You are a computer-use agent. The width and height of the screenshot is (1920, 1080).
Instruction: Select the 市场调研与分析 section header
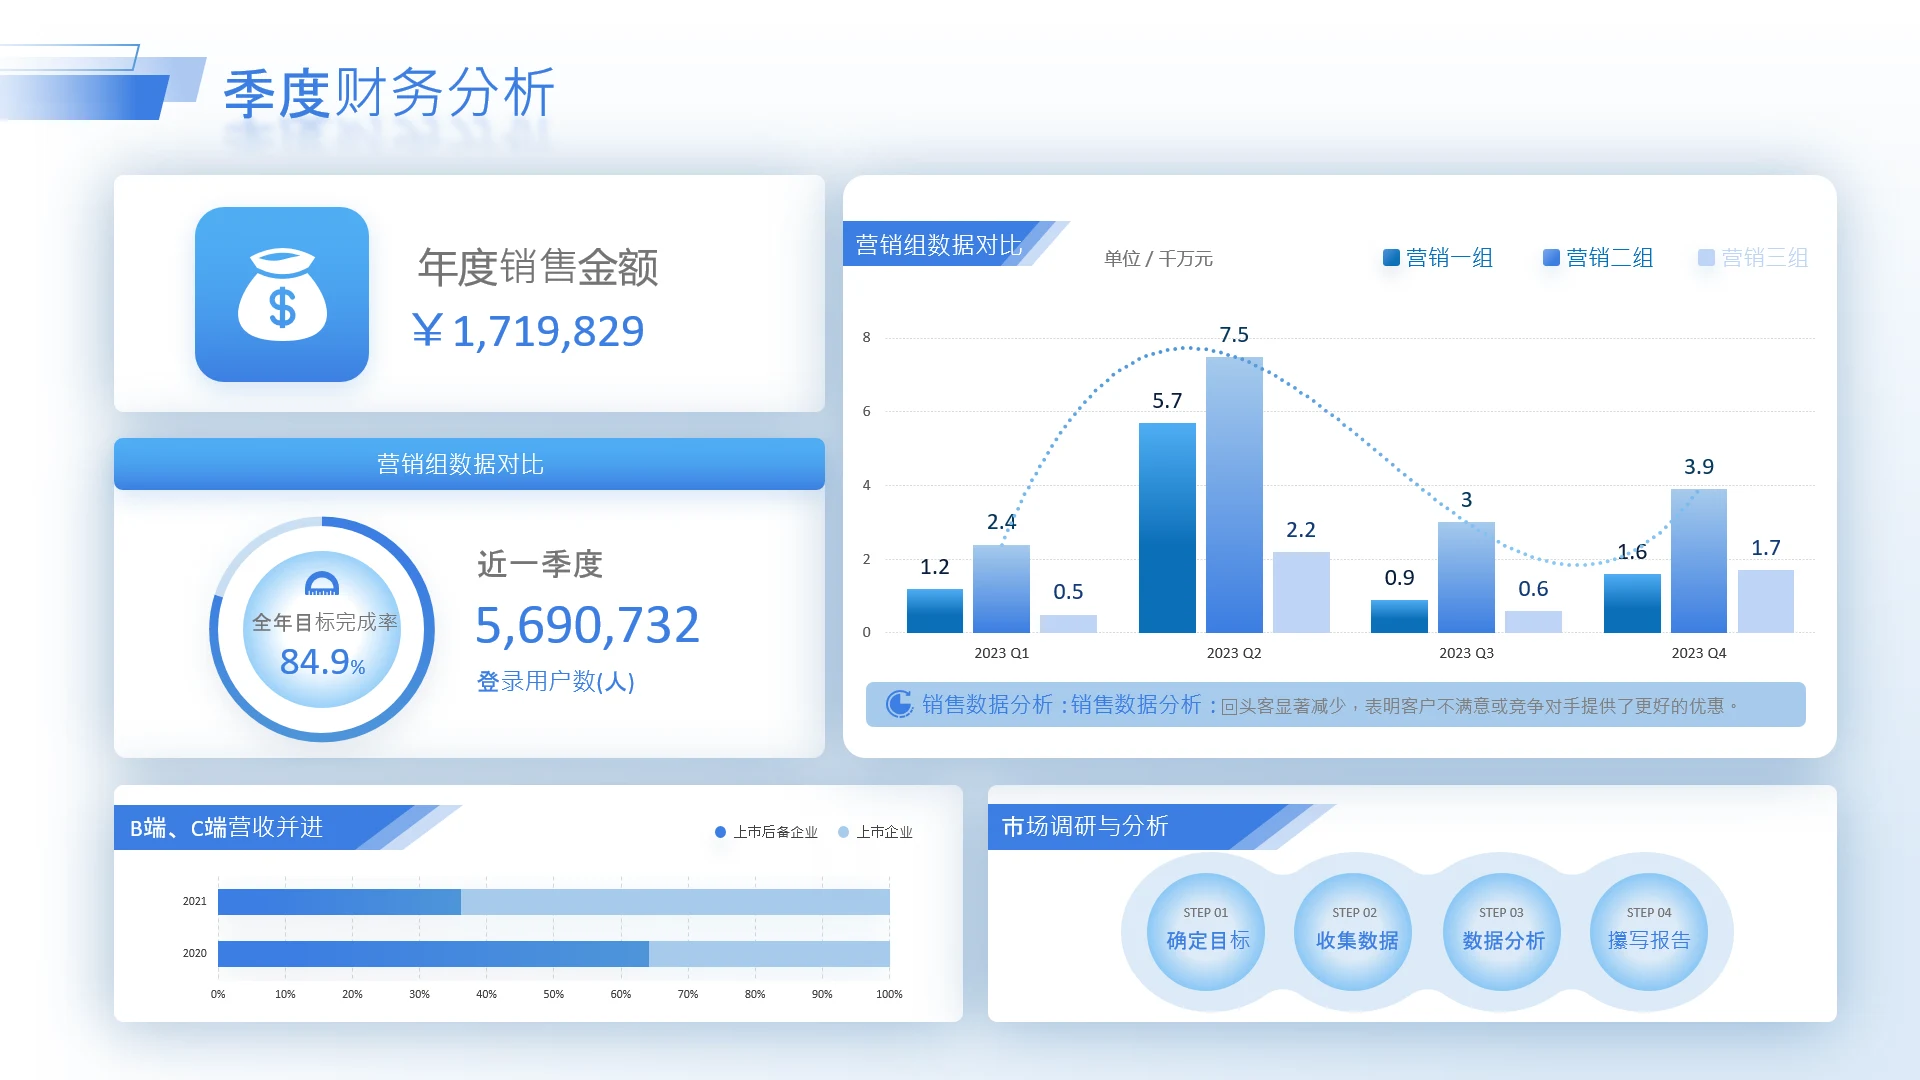pyautogui.click(x=1085, y=827)
